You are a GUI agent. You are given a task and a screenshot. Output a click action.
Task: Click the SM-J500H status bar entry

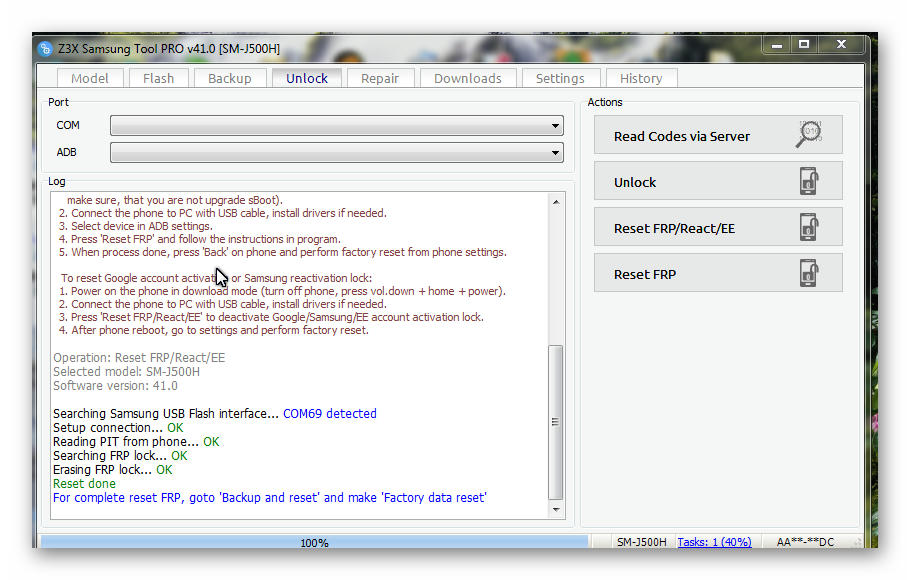pos(641,542)
